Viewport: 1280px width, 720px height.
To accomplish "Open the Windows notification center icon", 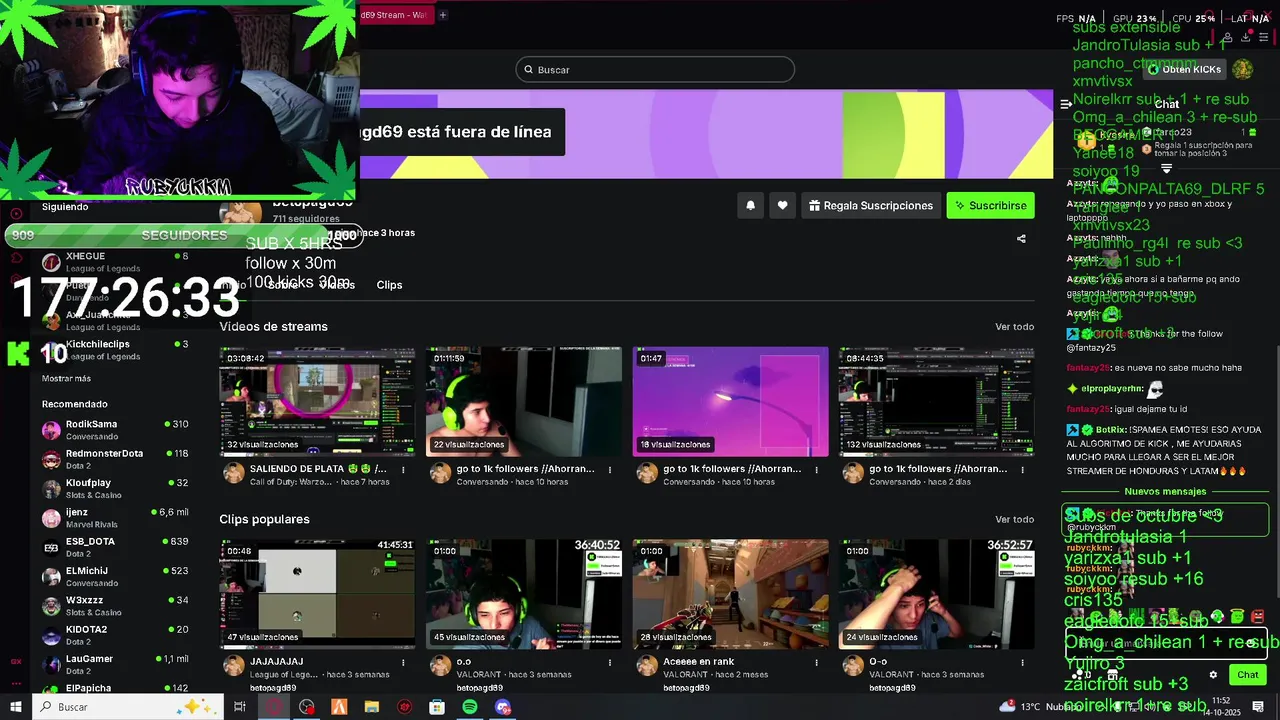I will click(x=1258, y=707).
